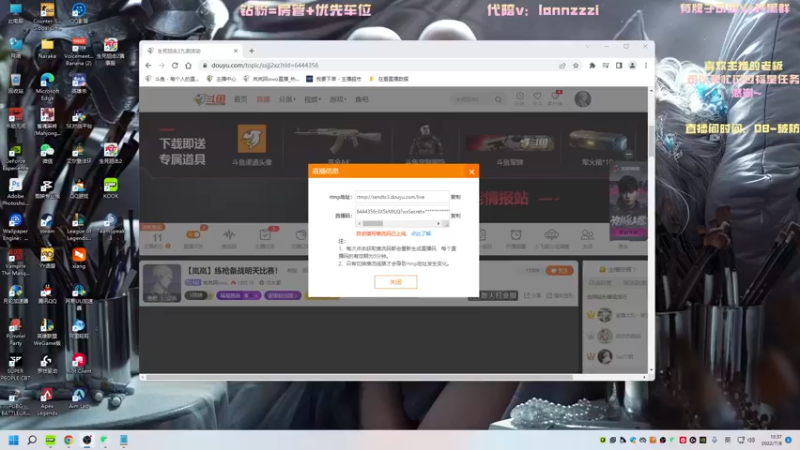The image size is (800, 450).
Task: Go back in Chrome browser
Action: [148, 65]
